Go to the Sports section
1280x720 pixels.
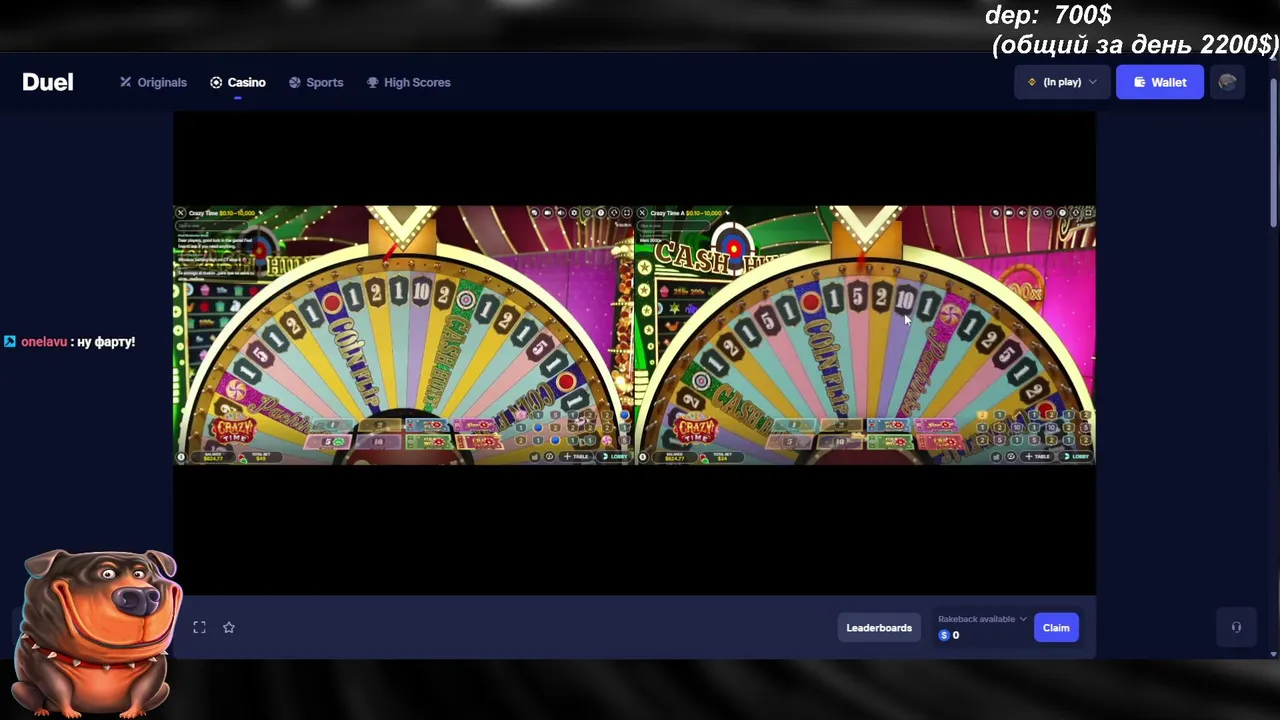click(x=316, y=82)
